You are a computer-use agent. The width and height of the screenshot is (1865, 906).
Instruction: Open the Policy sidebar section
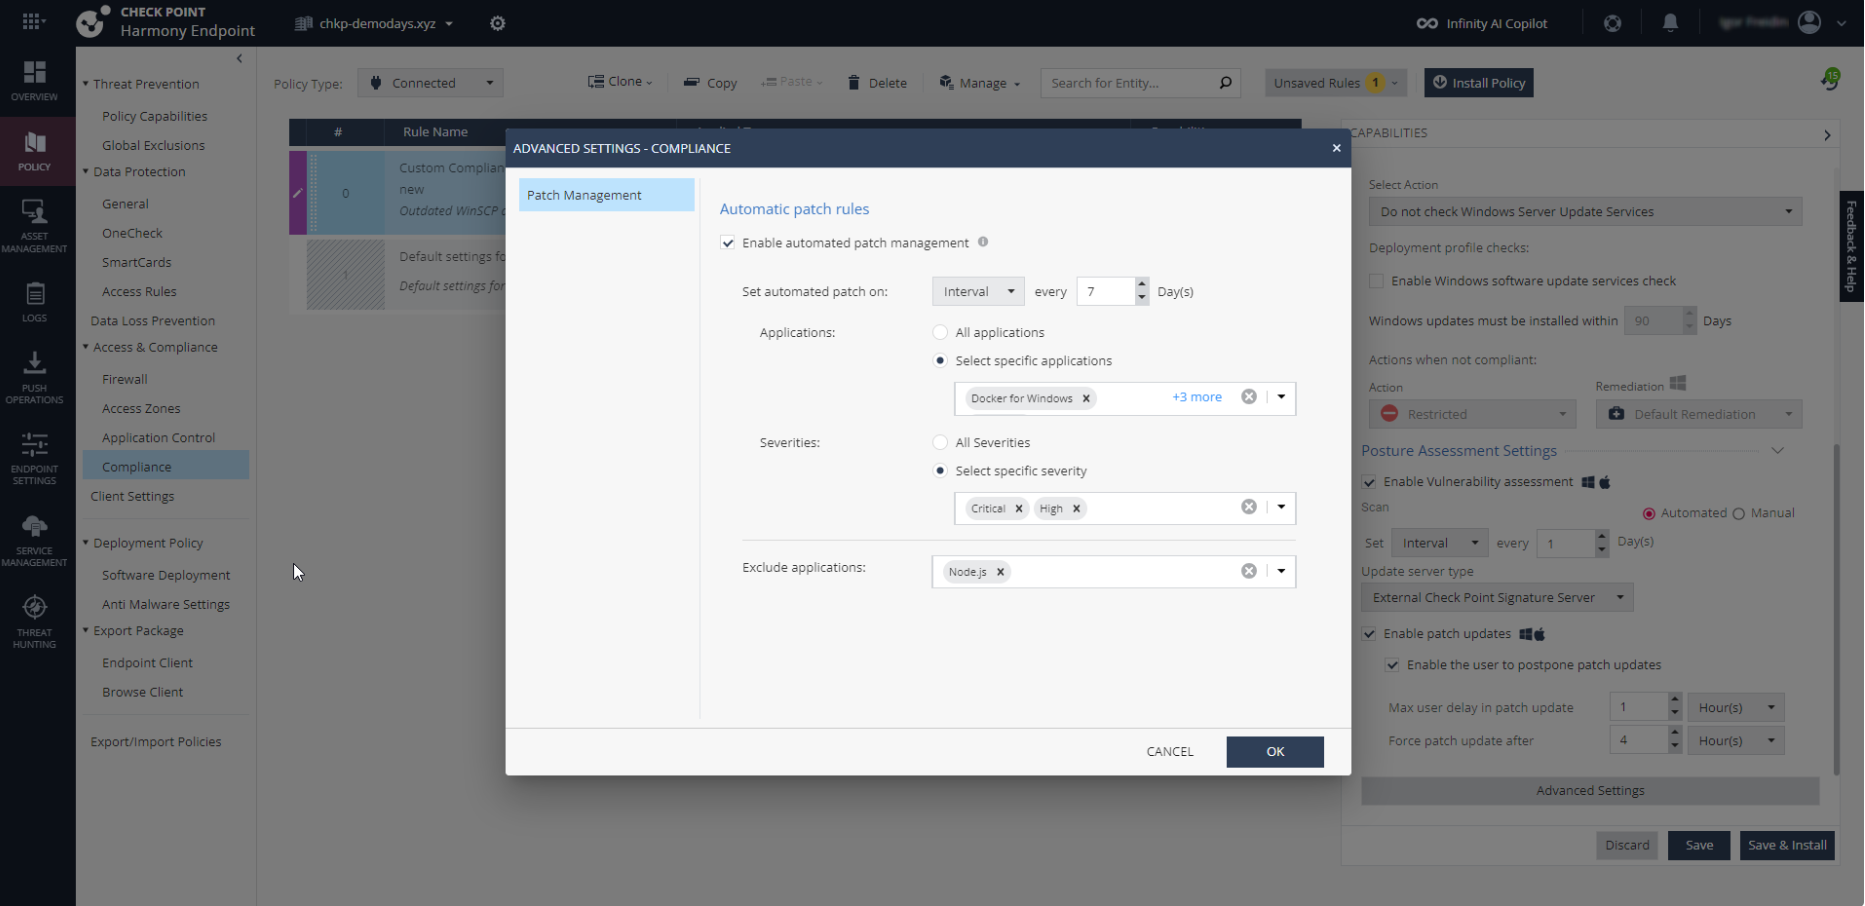(x=35, y=151)
